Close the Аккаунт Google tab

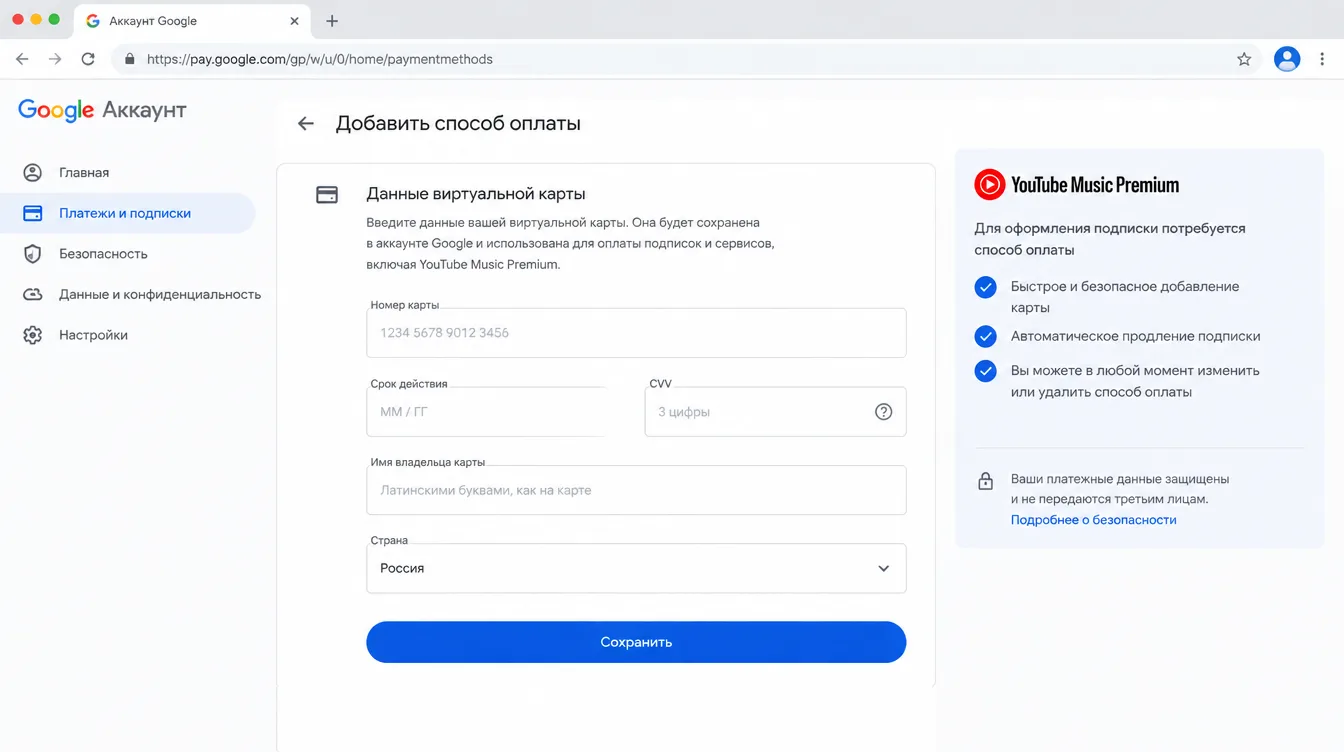(x=294, y=21)
